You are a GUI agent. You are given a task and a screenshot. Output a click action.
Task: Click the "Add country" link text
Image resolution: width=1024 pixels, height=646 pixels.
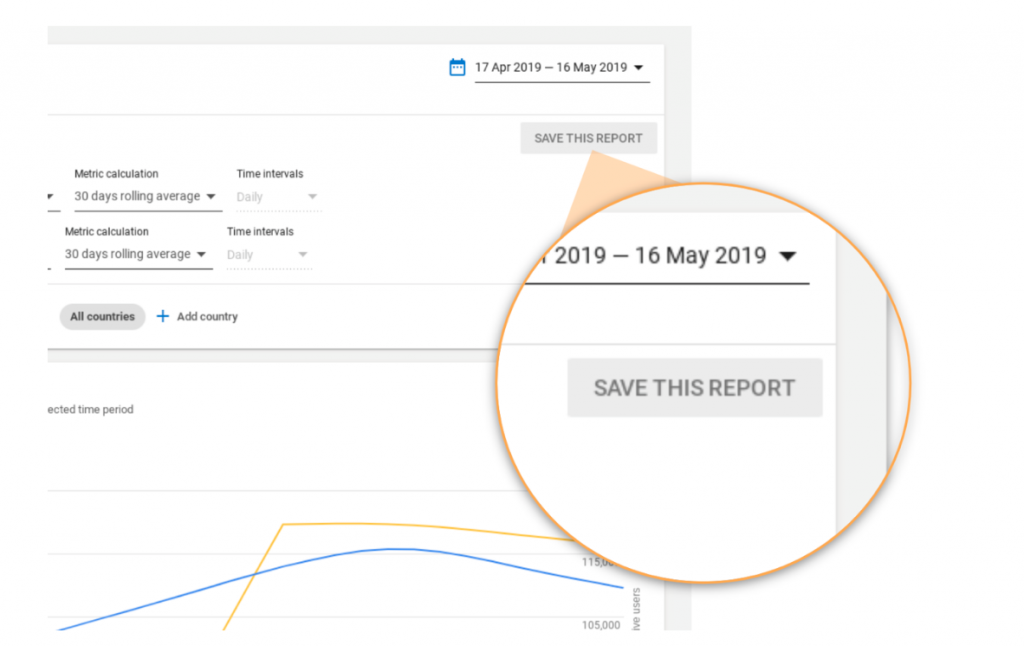(x=207, y=317)
